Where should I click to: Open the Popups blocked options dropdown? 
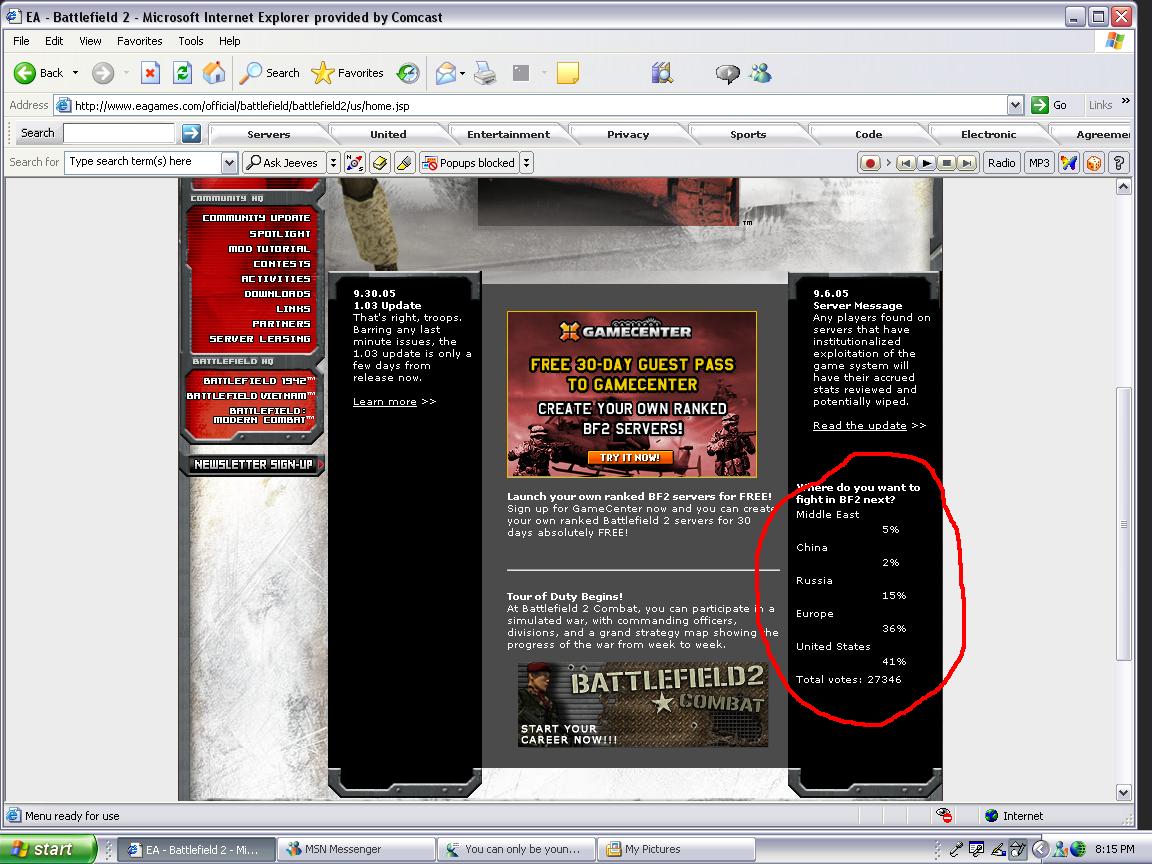[x=526, y=162]
